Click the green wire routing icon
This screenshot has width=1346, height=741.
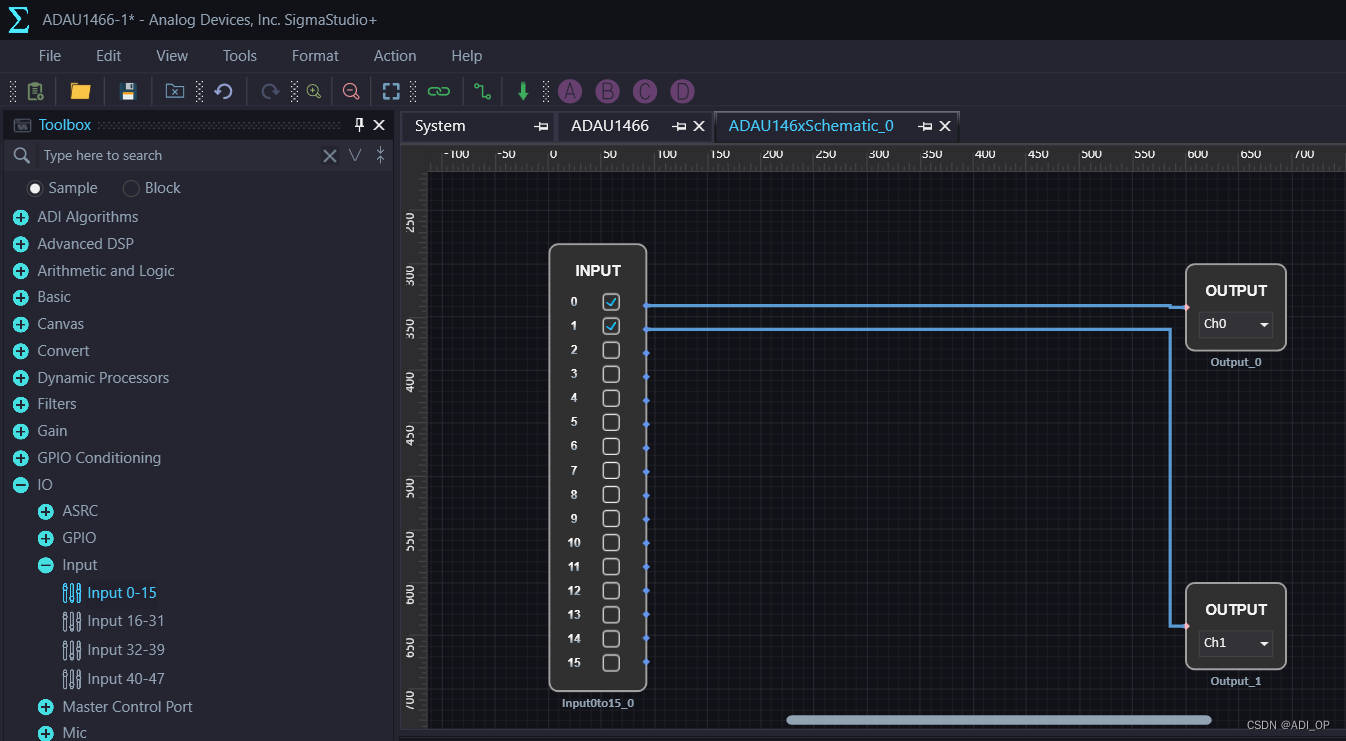pyautogui.click(x=483, y=92)
